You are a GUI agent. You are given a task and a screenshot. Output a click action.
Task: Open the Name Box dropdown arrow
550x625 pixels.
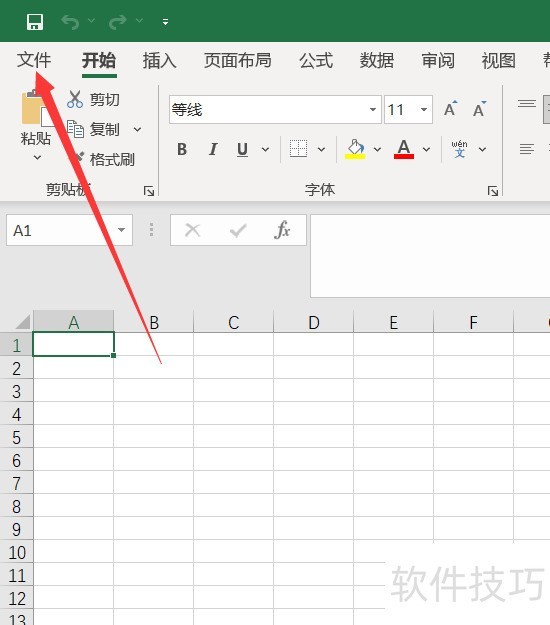pyautogui.click(x=122, y=230)
